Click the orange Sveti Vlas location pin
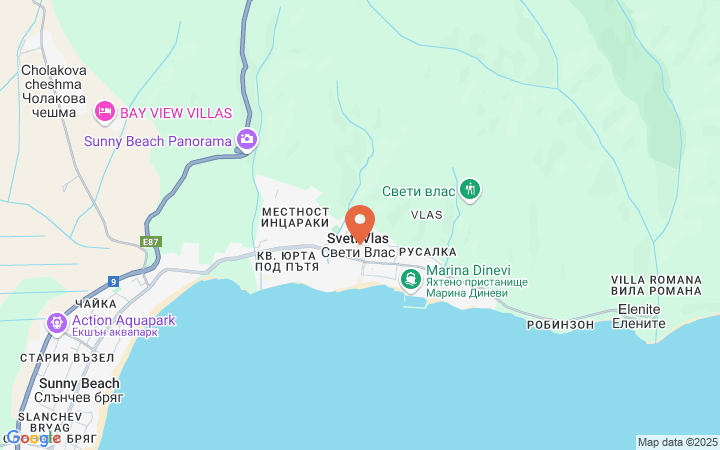 (360, 224)
